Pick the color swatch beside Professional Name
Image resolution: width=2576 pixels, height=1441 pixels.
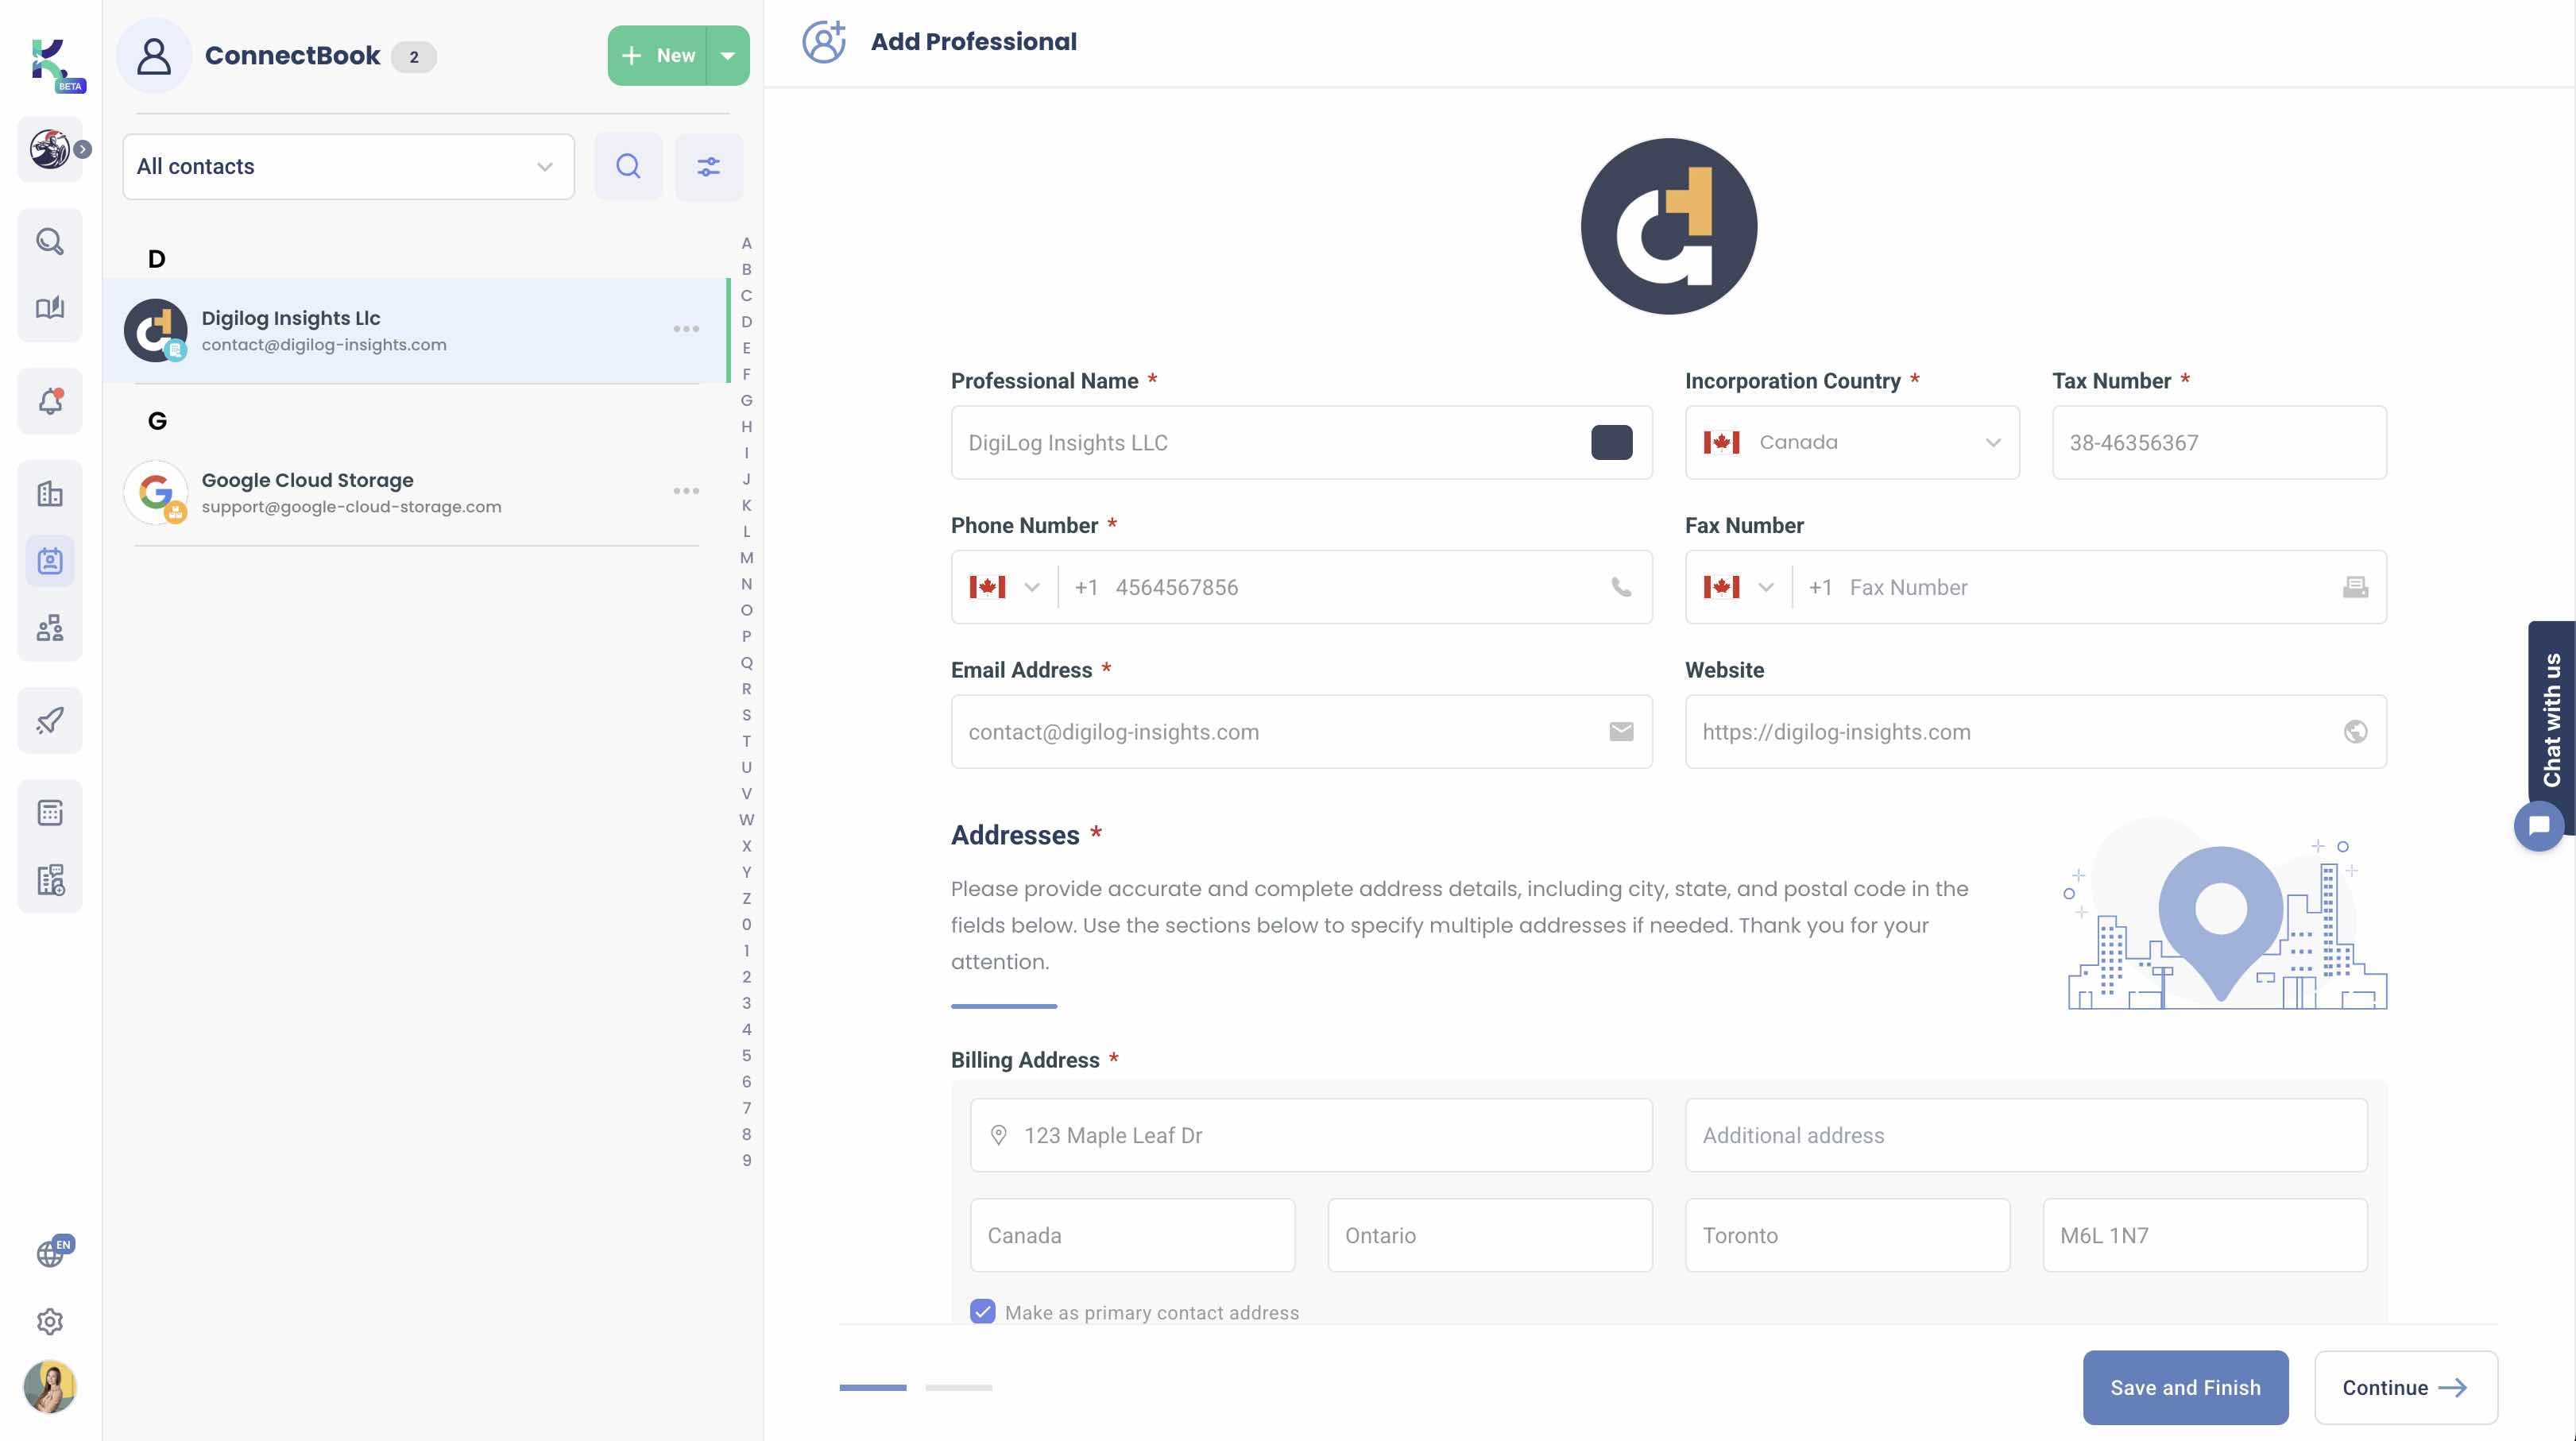1611,442
